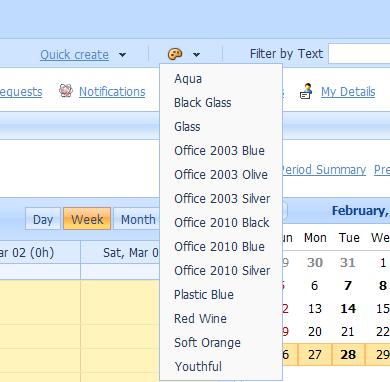Switch to Office 2010 Black theme
Screen dimensions: 390x382
coord(221,223)
